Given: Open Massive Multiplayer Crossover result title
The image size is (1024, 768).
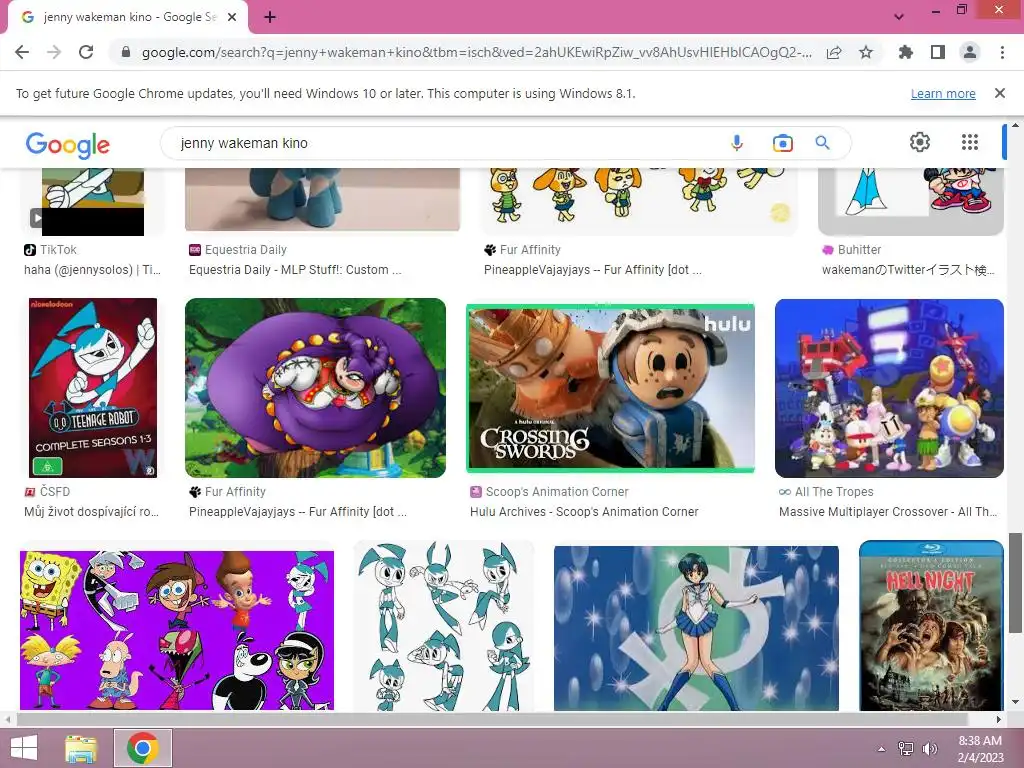Looking at the screenshot, I should click(x=888, y=512).
